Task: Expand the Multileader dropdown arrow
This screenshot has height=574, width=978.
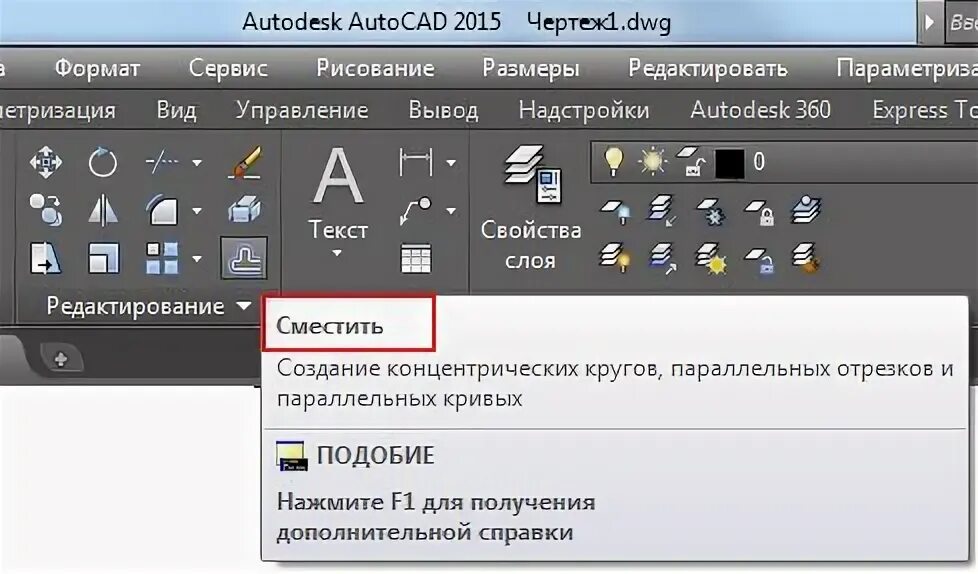Action: 450,211
